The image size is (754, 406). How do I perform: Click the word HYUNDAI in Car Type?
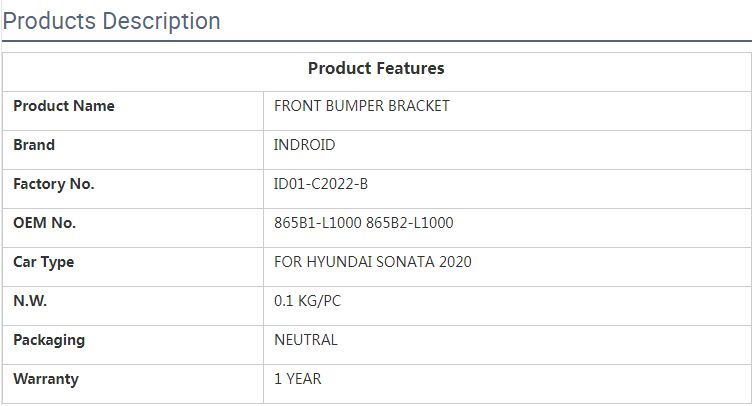[x=338, y=262]
